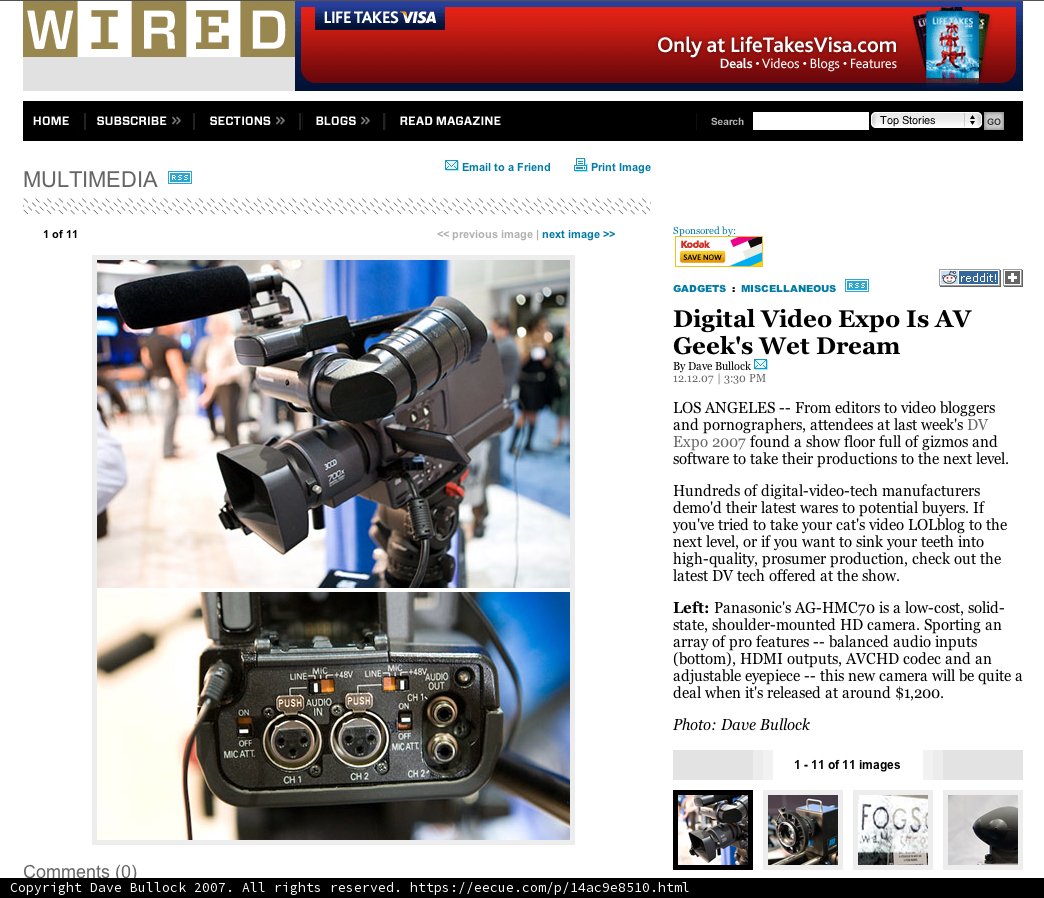1044x898 pixels.
Task: Click the Print Image printer icon
Action: click(x=581, y=164)
